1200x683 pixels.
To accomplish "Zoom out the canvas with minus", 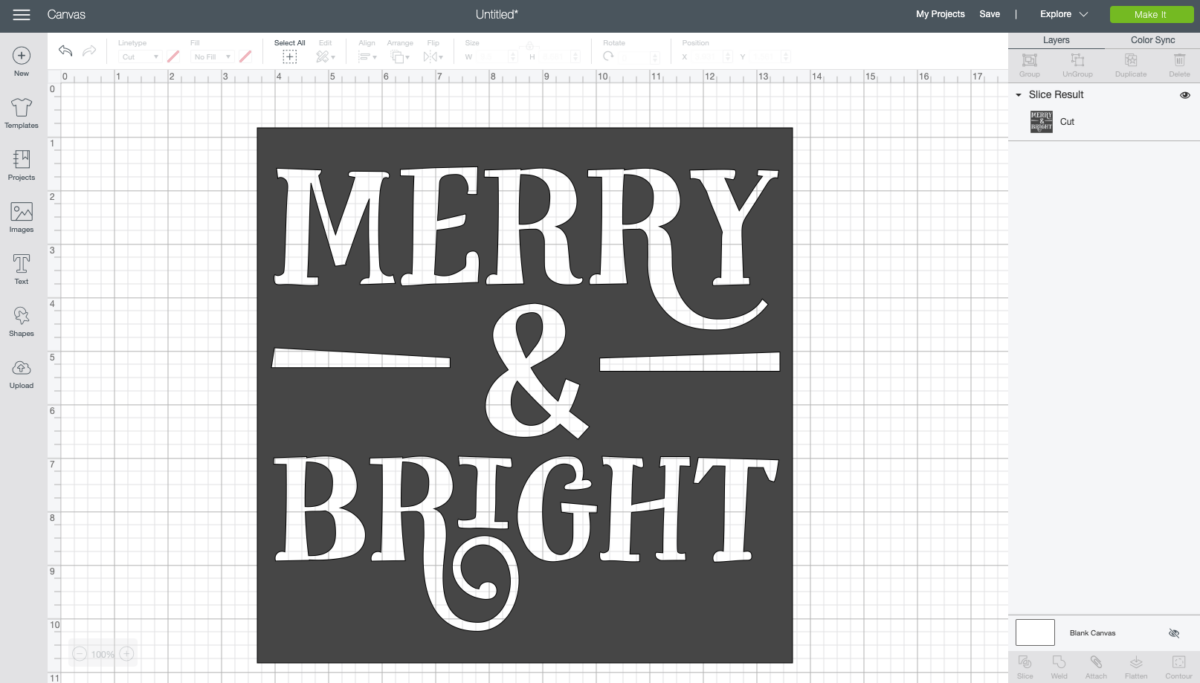I will coord(79,654).
